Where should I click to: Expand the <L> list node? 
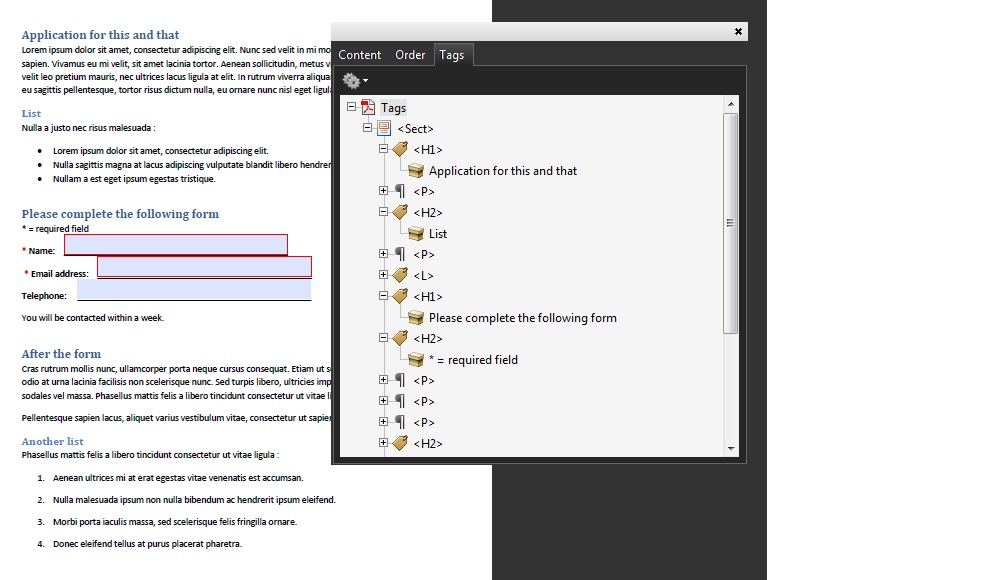(x=383, y=275)
